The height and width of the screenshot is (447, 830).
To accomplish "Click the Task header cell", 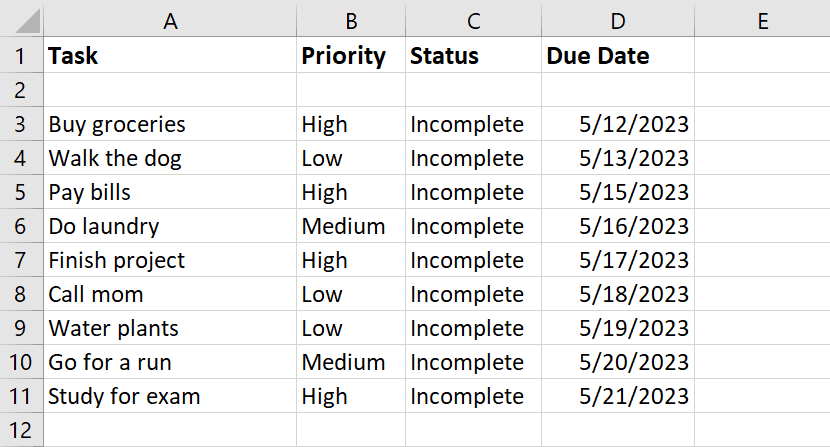I will click(x=170, y=55).
